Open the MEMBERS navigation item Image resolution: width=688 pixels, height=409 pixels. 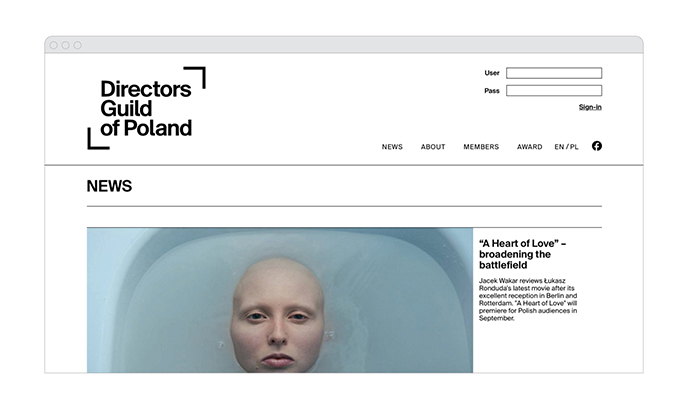481,147
